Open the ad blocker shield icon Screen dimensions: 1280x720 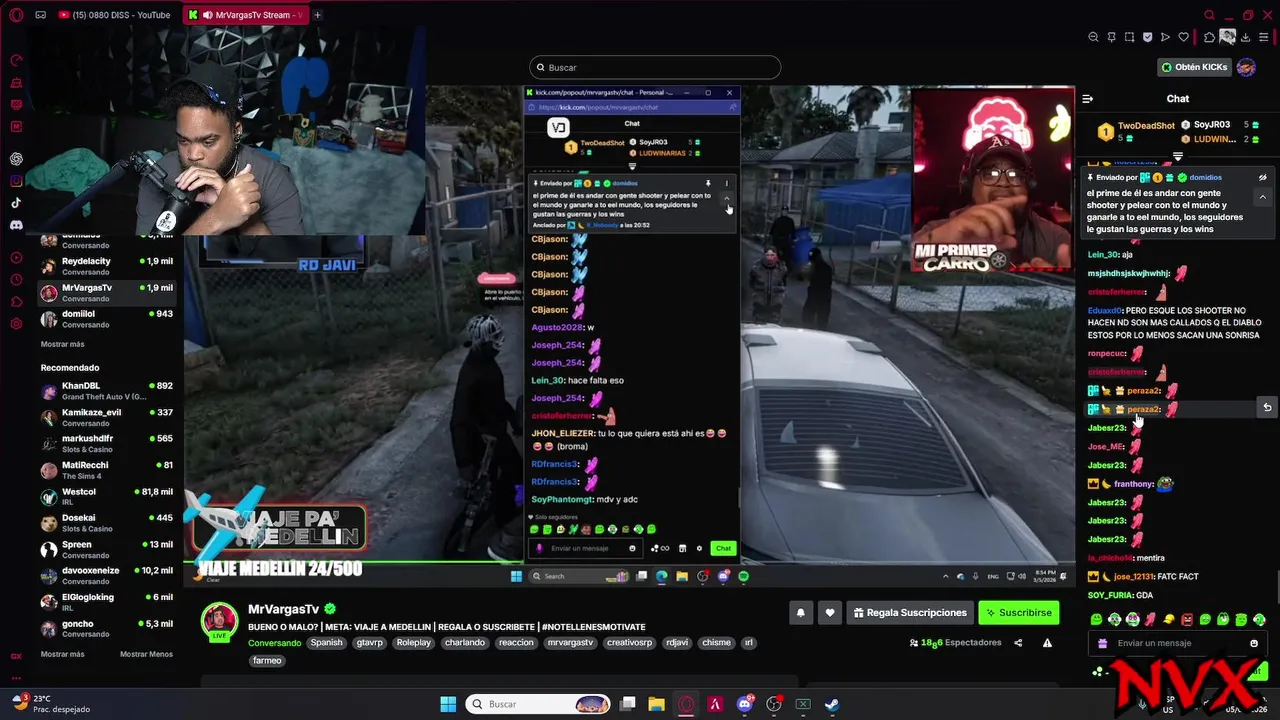tap(1147, 37)
